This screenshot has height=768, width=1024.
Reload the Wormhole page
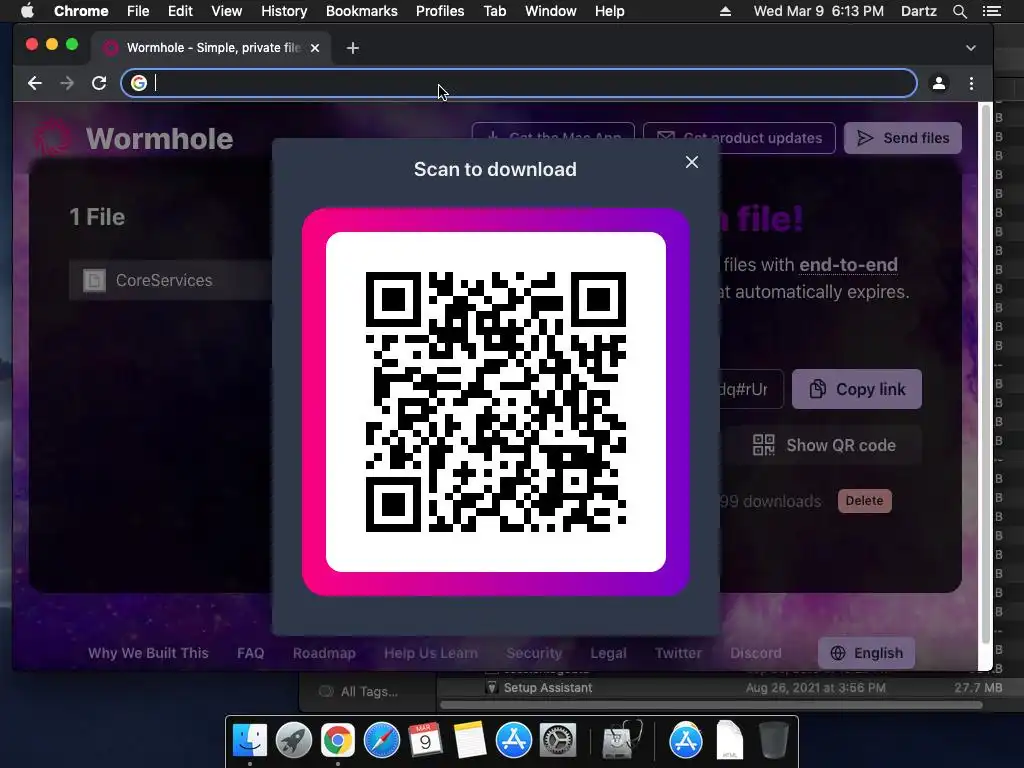pyautogui.click(x=99, y=83)
